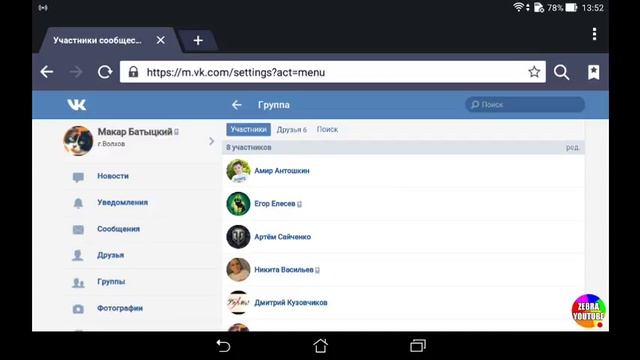Screen dimensions: 640x360
Task: Open Группы in sidebar
Action: [111, 282]
